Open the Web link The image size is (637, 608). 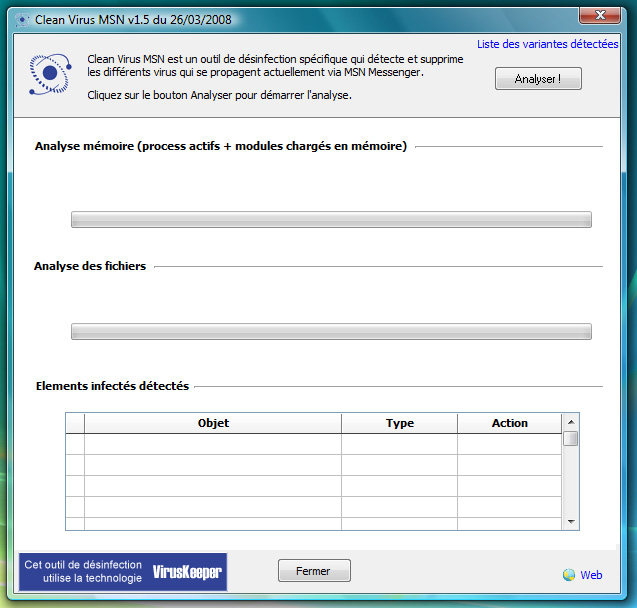pos(591,575)
